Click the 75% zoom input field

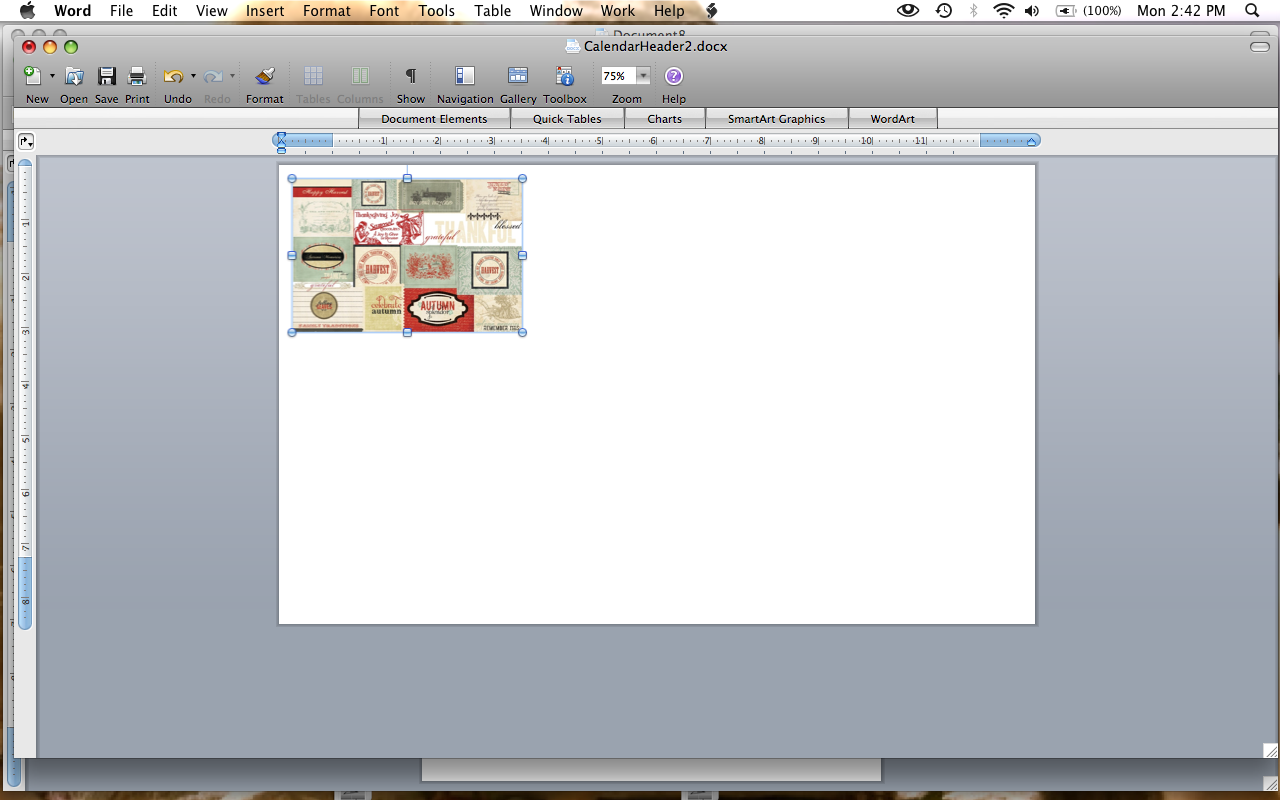(x=618, y=76)
